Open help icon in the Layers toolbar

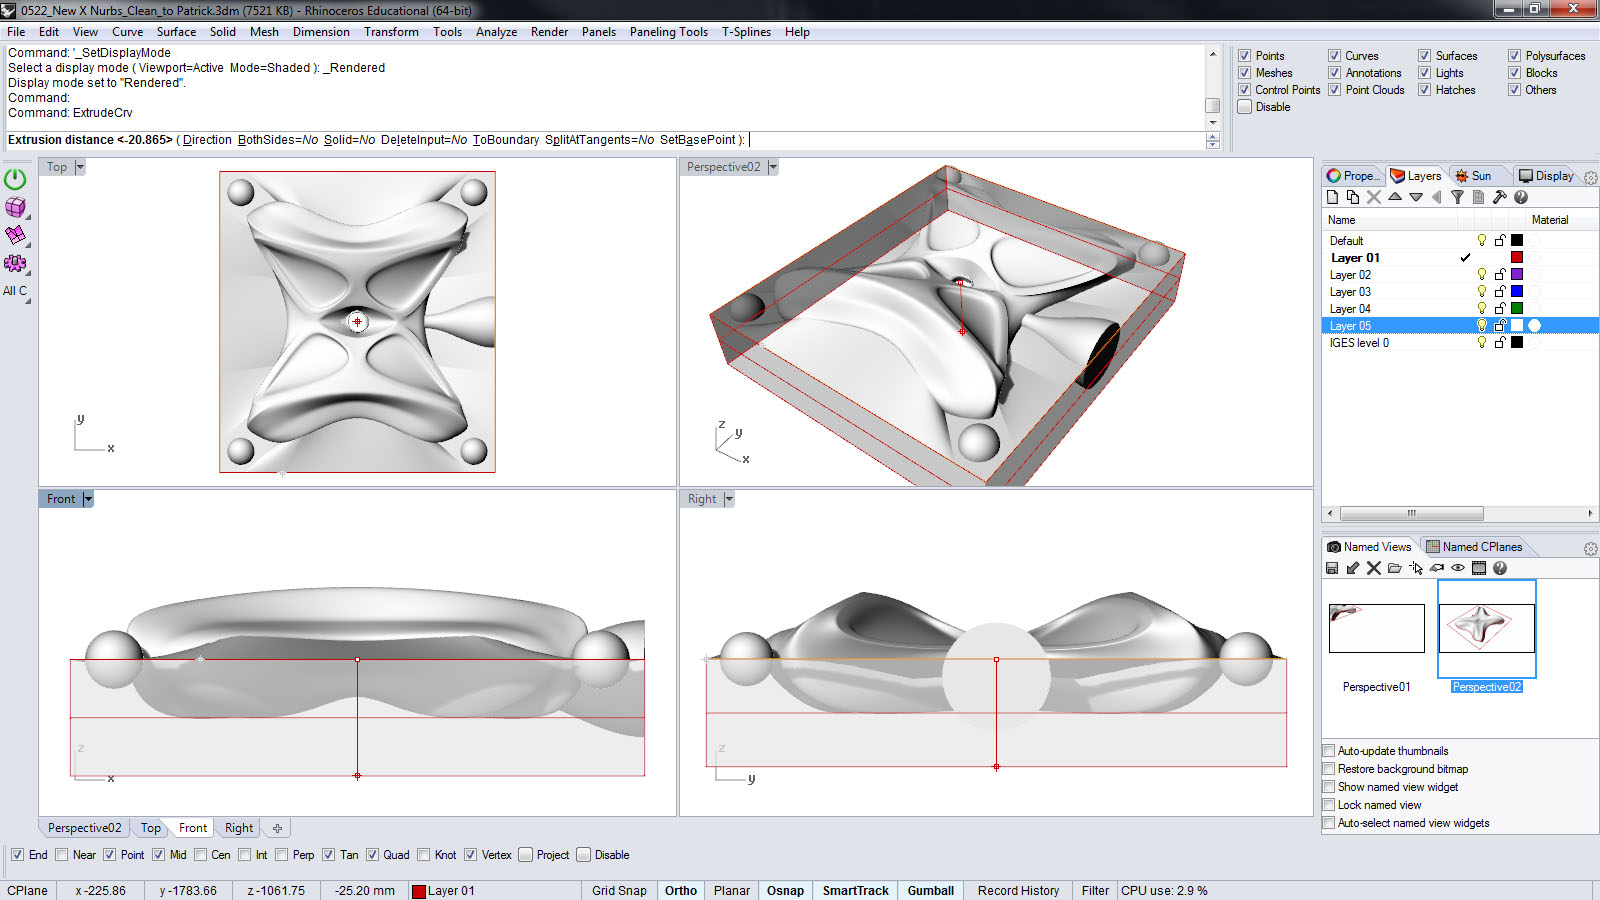coord(1521,197)
